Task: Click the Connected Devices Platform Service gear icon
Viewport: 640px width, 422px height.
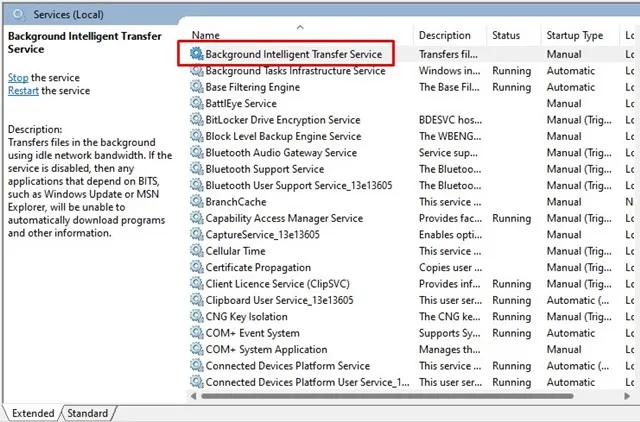Action: point(197,366)
